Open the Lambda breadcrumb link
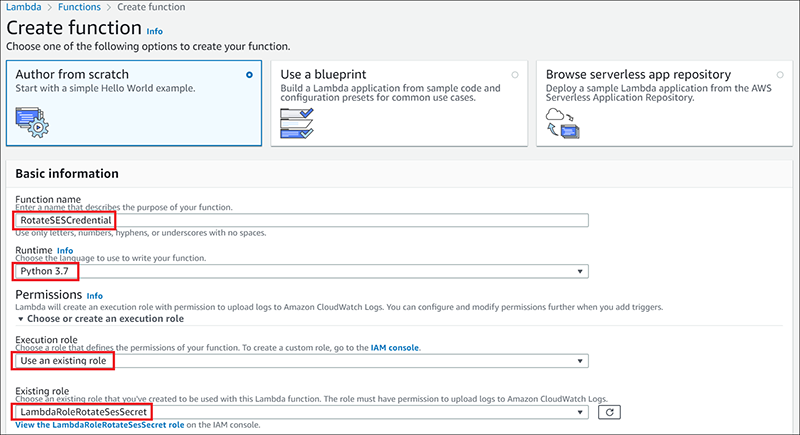The width and height of the screenshot is (800, 435). [23, 7]
